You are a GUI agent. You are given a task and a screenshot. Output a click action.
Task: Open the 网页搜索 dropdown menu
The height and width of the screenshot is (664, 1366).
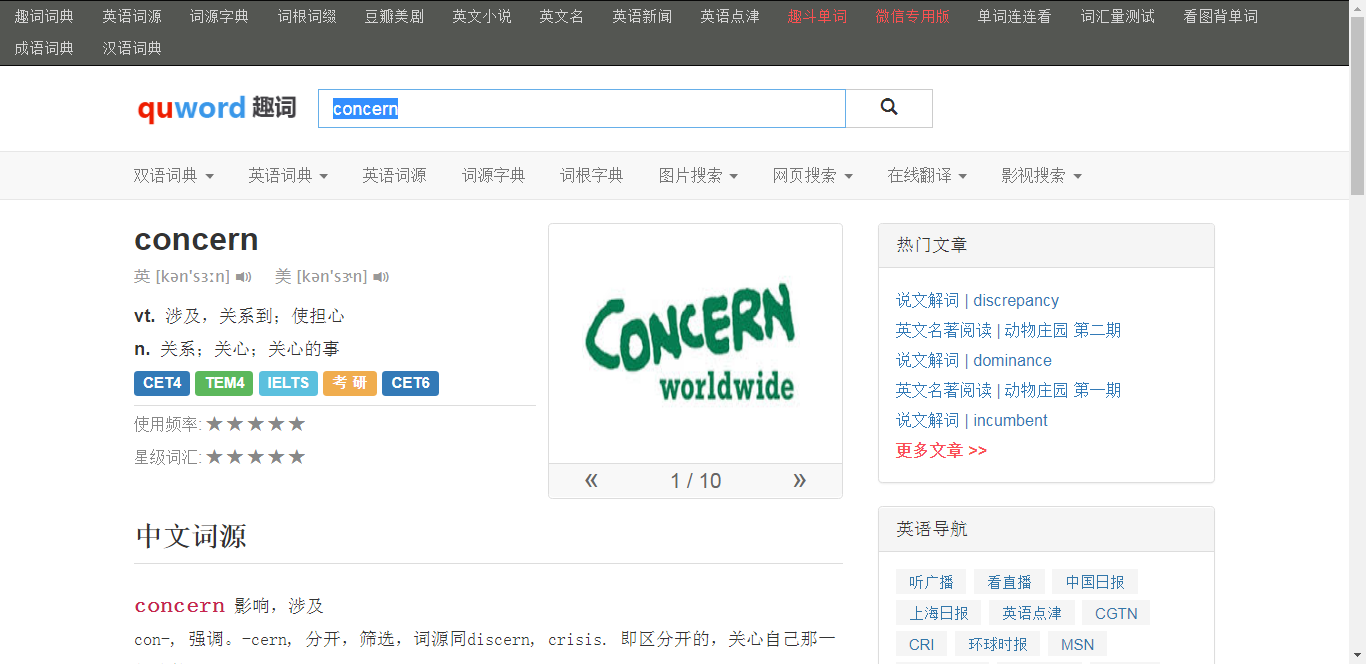tap(813, 176)
